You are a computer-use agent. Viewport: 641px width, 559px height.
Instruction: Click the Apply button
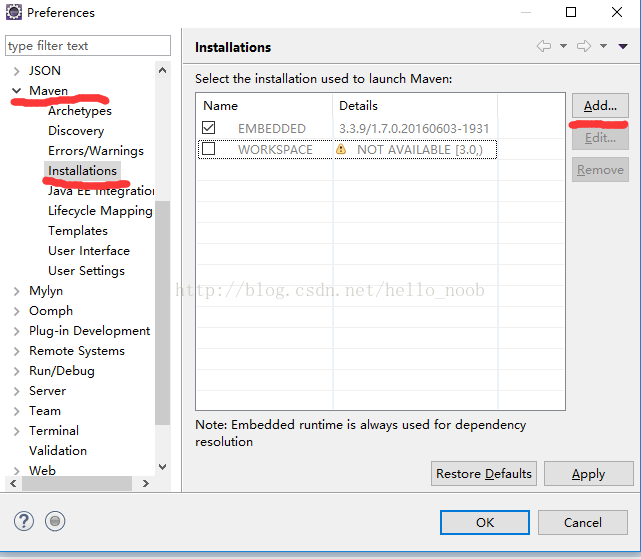coord(588,474)
